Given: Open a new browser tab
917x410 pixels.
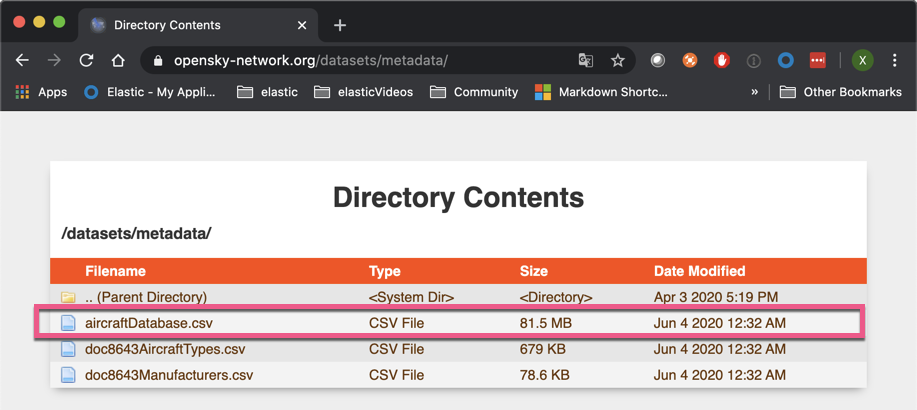Looking at the screenshot, I should coord(340,24).
